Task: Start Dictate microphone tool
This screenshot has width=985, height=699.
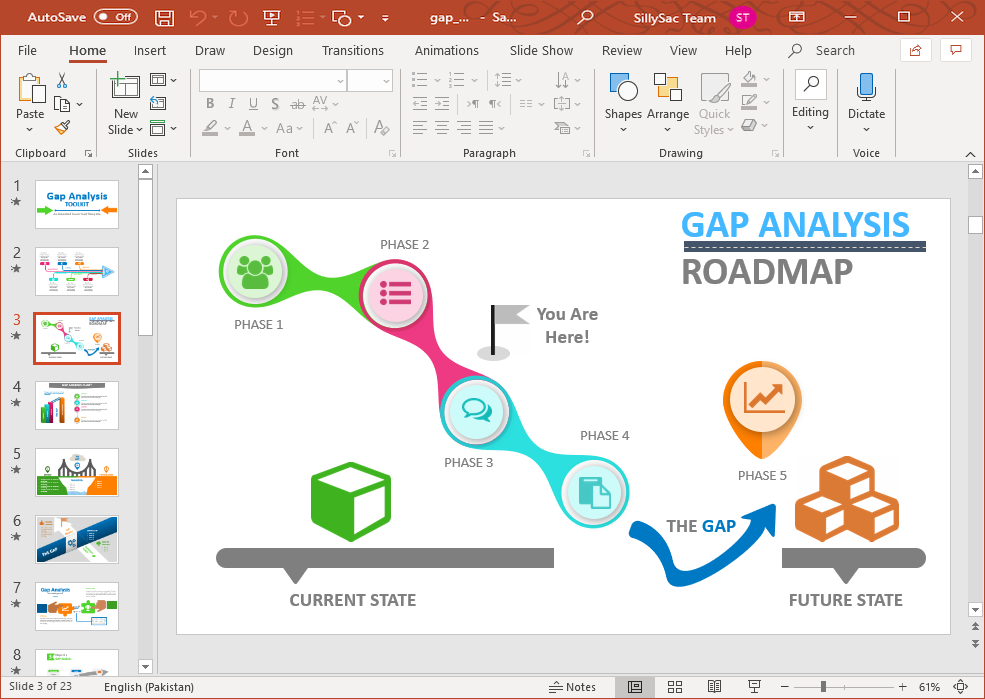Action: 866,101
